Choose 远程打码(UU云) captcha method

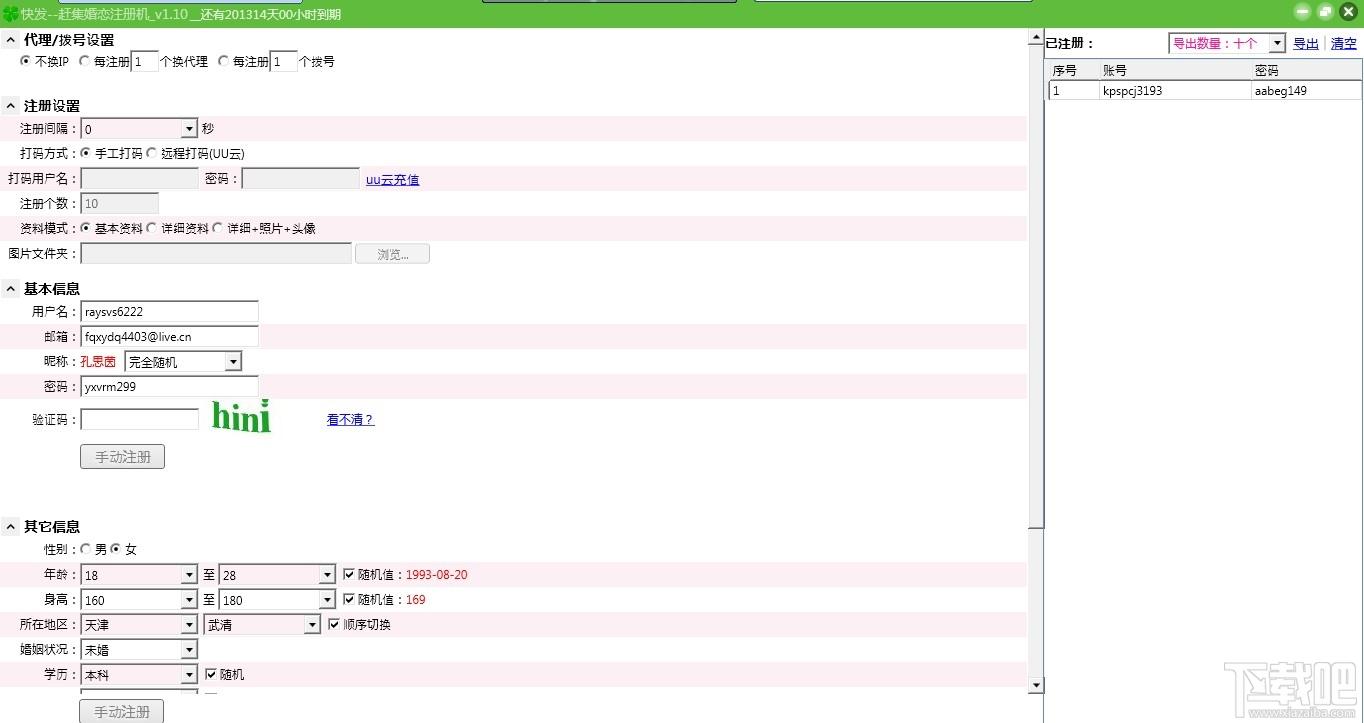tap(151, 154)
